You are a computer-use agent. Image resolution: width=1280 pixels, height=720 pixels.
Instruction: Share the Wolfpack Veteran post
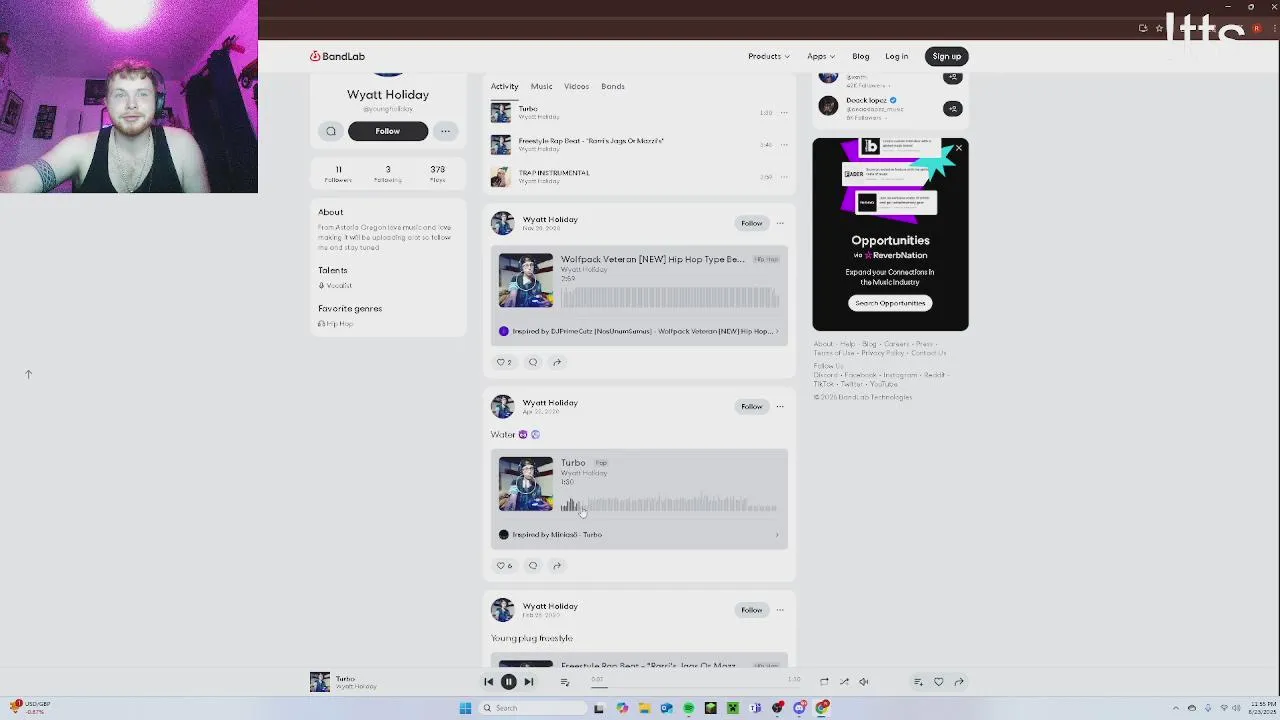tap(557, 362)
